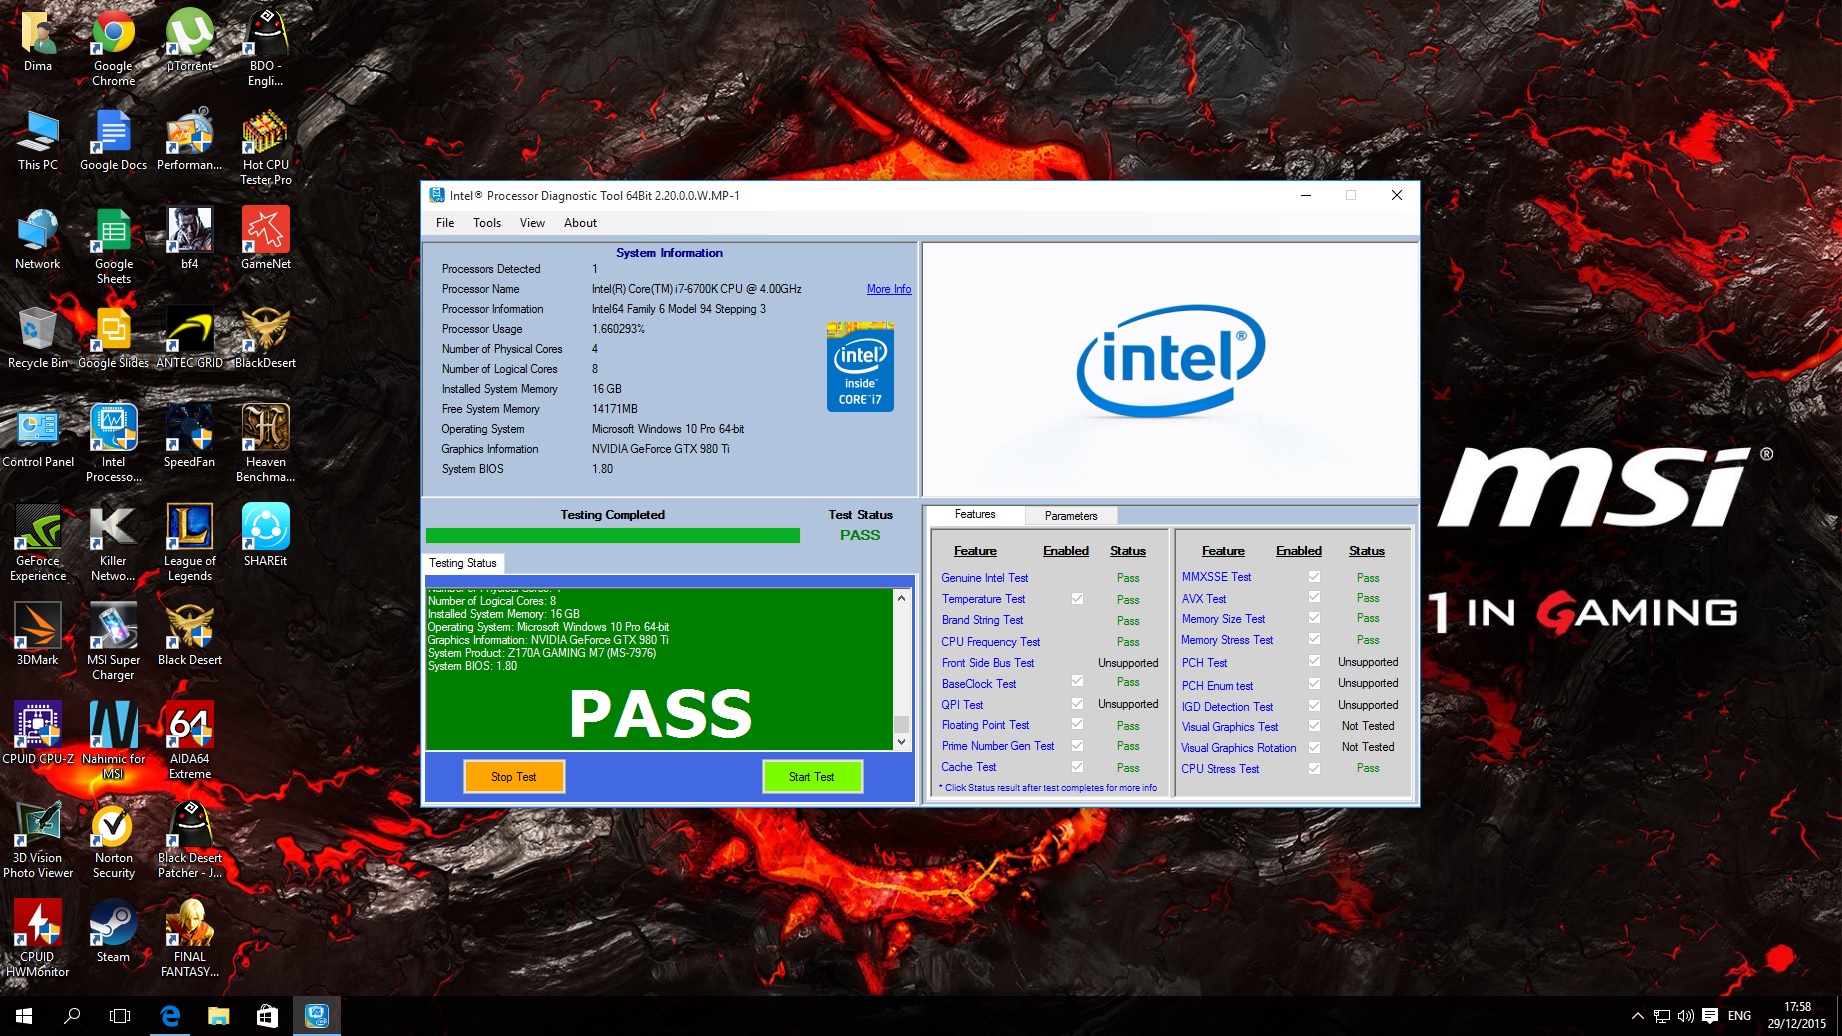Uncheck the AVX Test enabled checkbox
The width and height of the screenshot is (1842, 1036).
tap(1314, 597)
